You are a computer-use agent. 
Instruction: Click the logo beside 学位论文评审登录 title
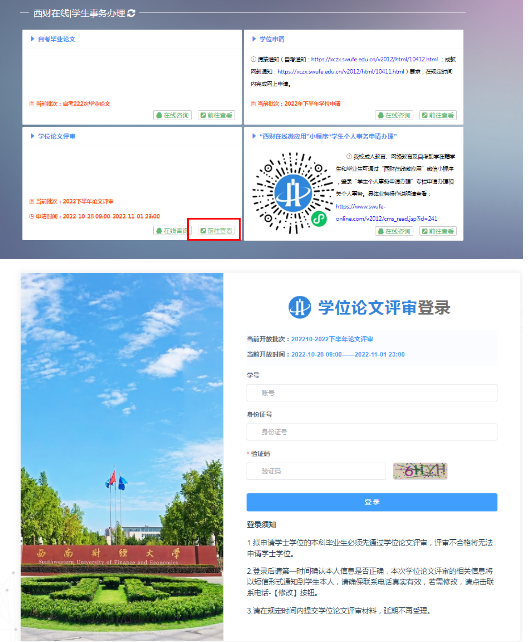300,307
